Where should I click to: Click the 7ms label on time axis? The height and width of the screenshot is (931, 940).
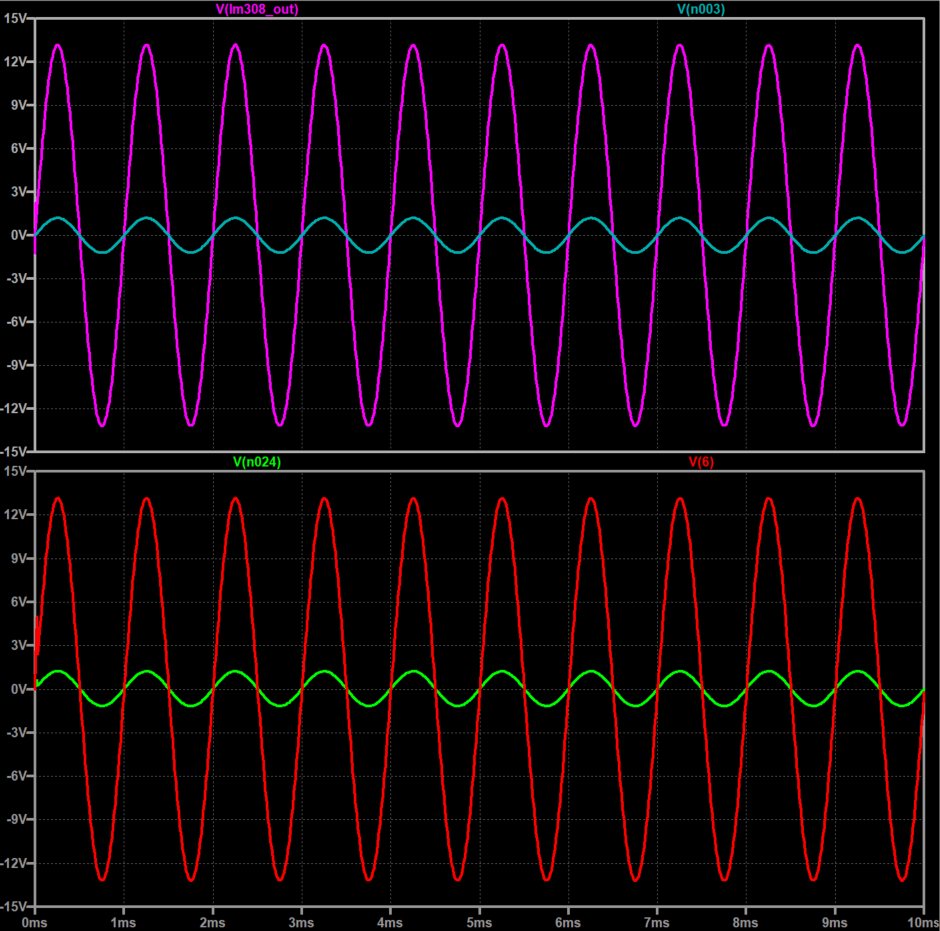point(656,923)
